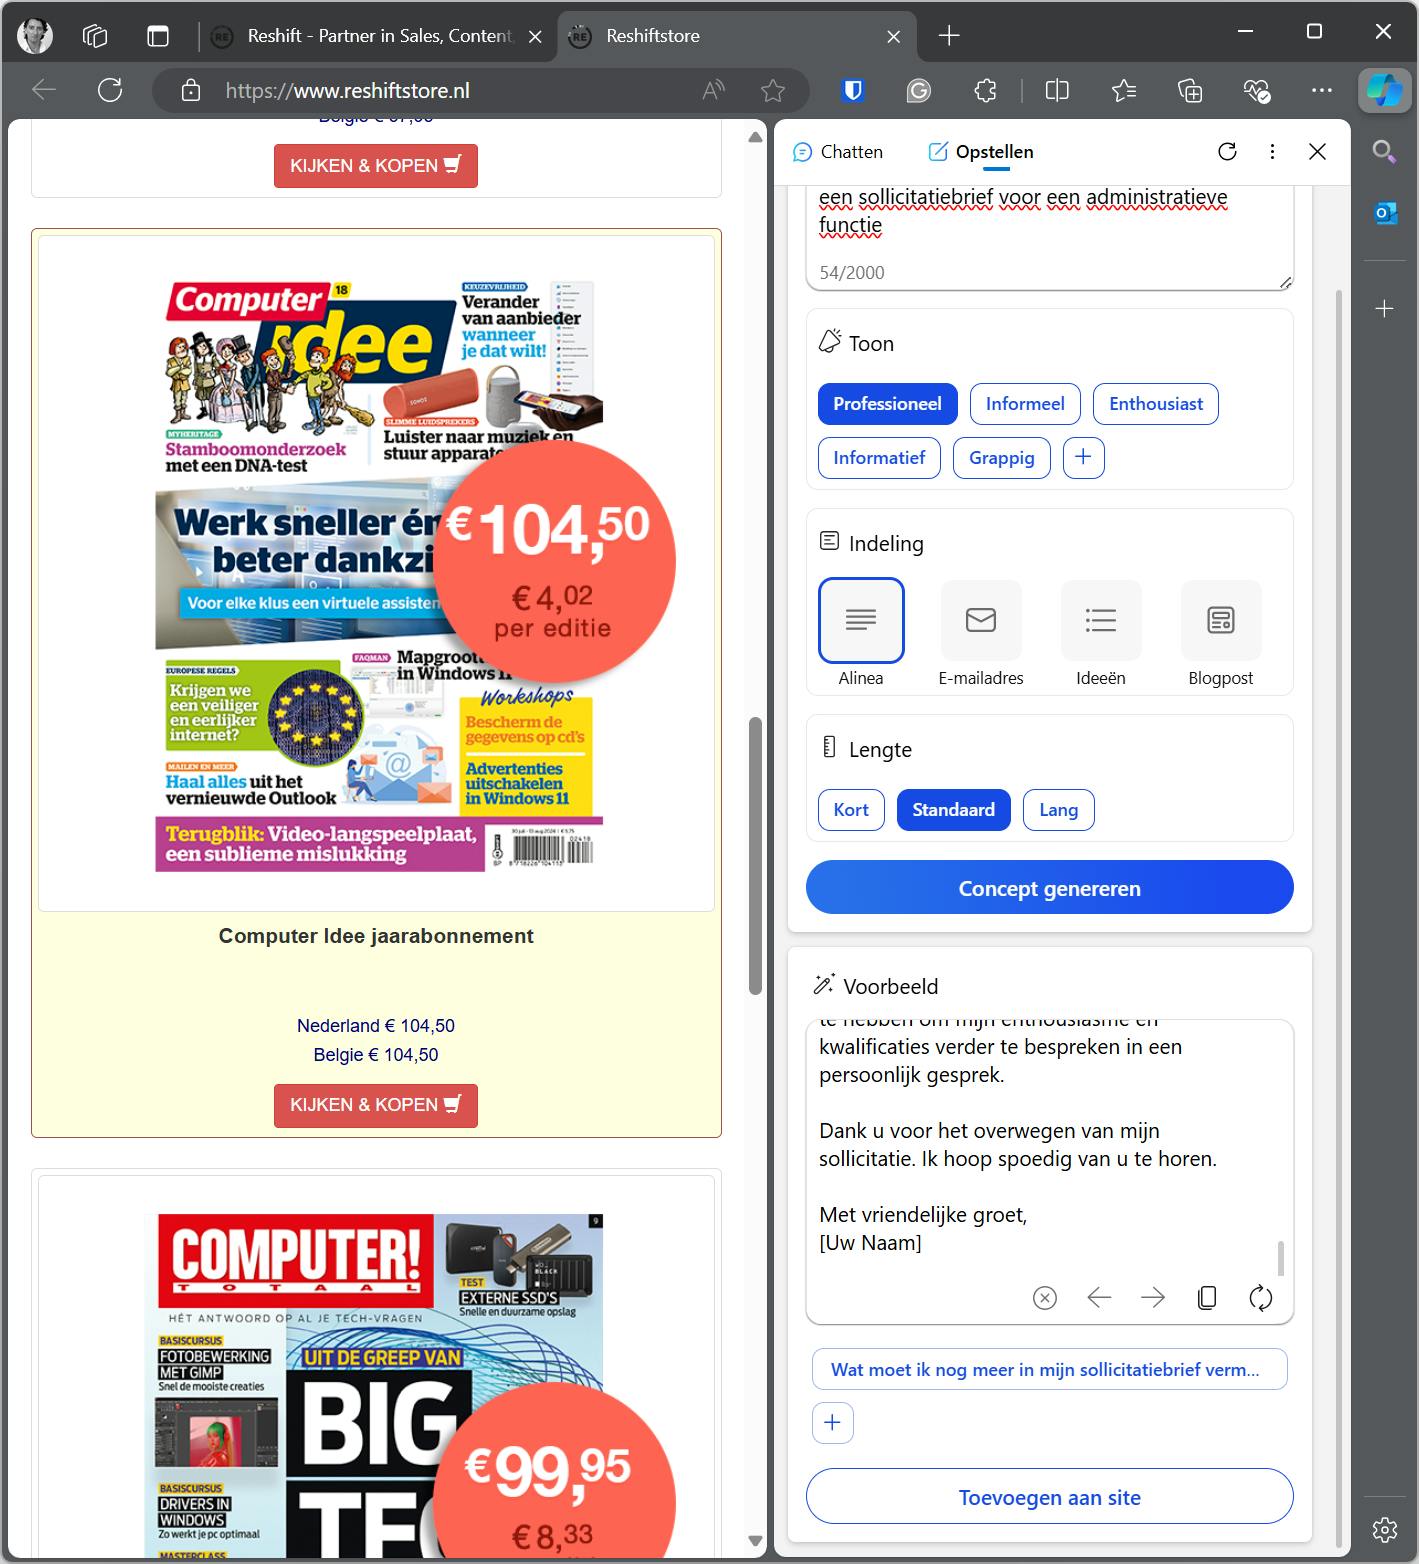Open the Workspaces icon

point(95,36)
